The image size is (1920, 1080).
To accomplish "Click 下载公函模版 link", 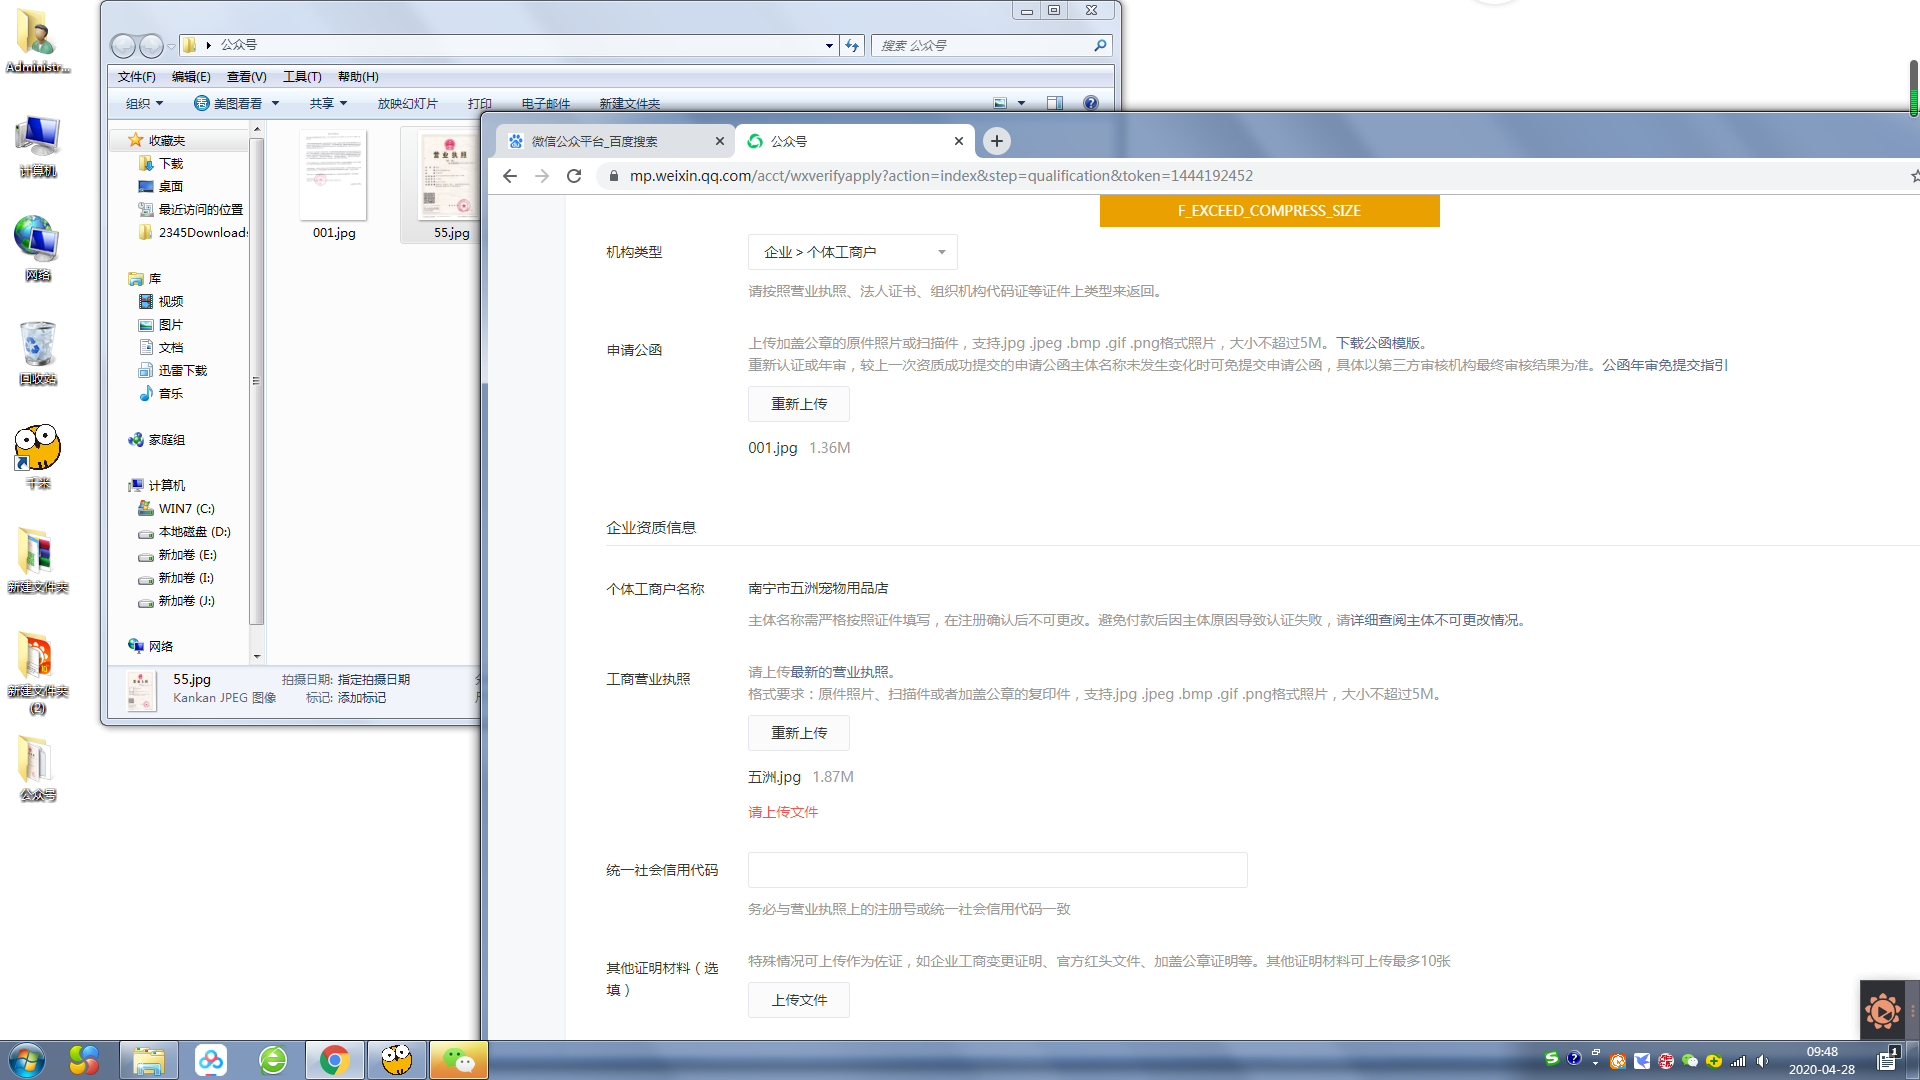I will 1378,343.
